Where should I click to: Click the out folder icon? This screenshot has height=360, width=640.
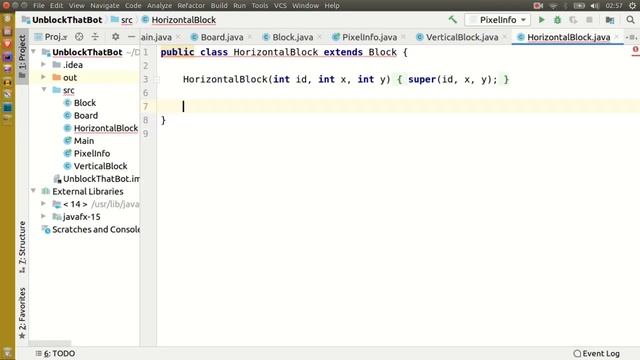57,77
